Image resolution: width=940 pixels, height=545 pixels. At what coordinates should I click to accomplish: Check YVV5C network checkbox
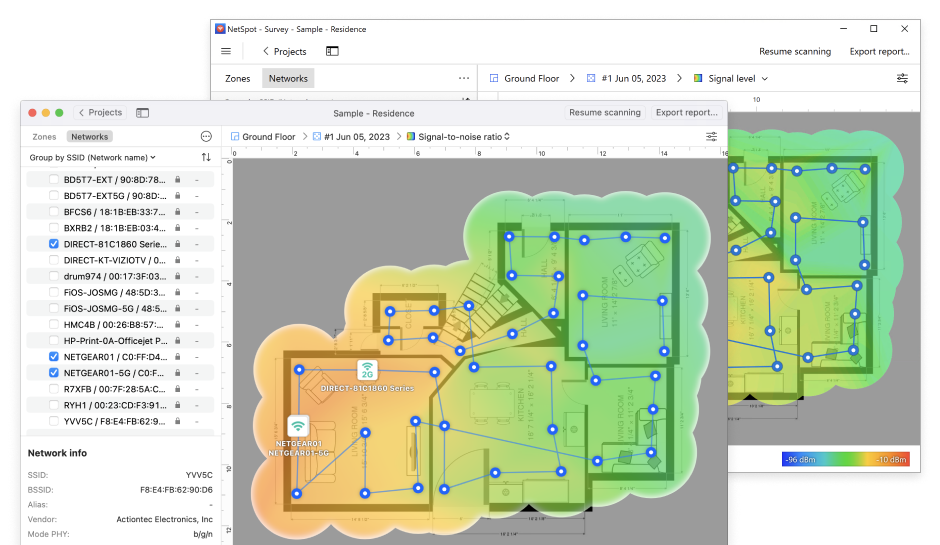click(x=54, y=421)
